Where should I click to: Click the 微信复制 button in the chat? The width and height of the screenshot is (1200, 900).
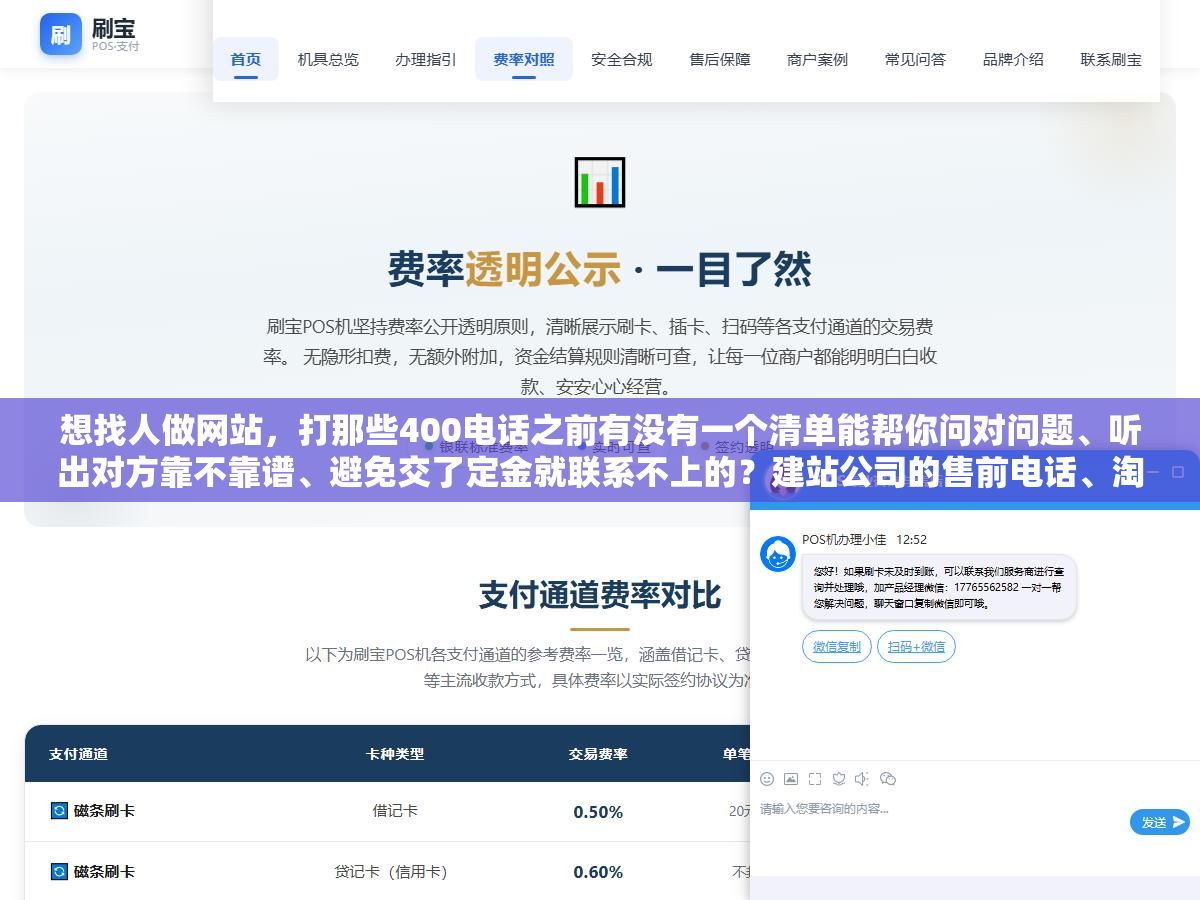[x=837, y=646]
